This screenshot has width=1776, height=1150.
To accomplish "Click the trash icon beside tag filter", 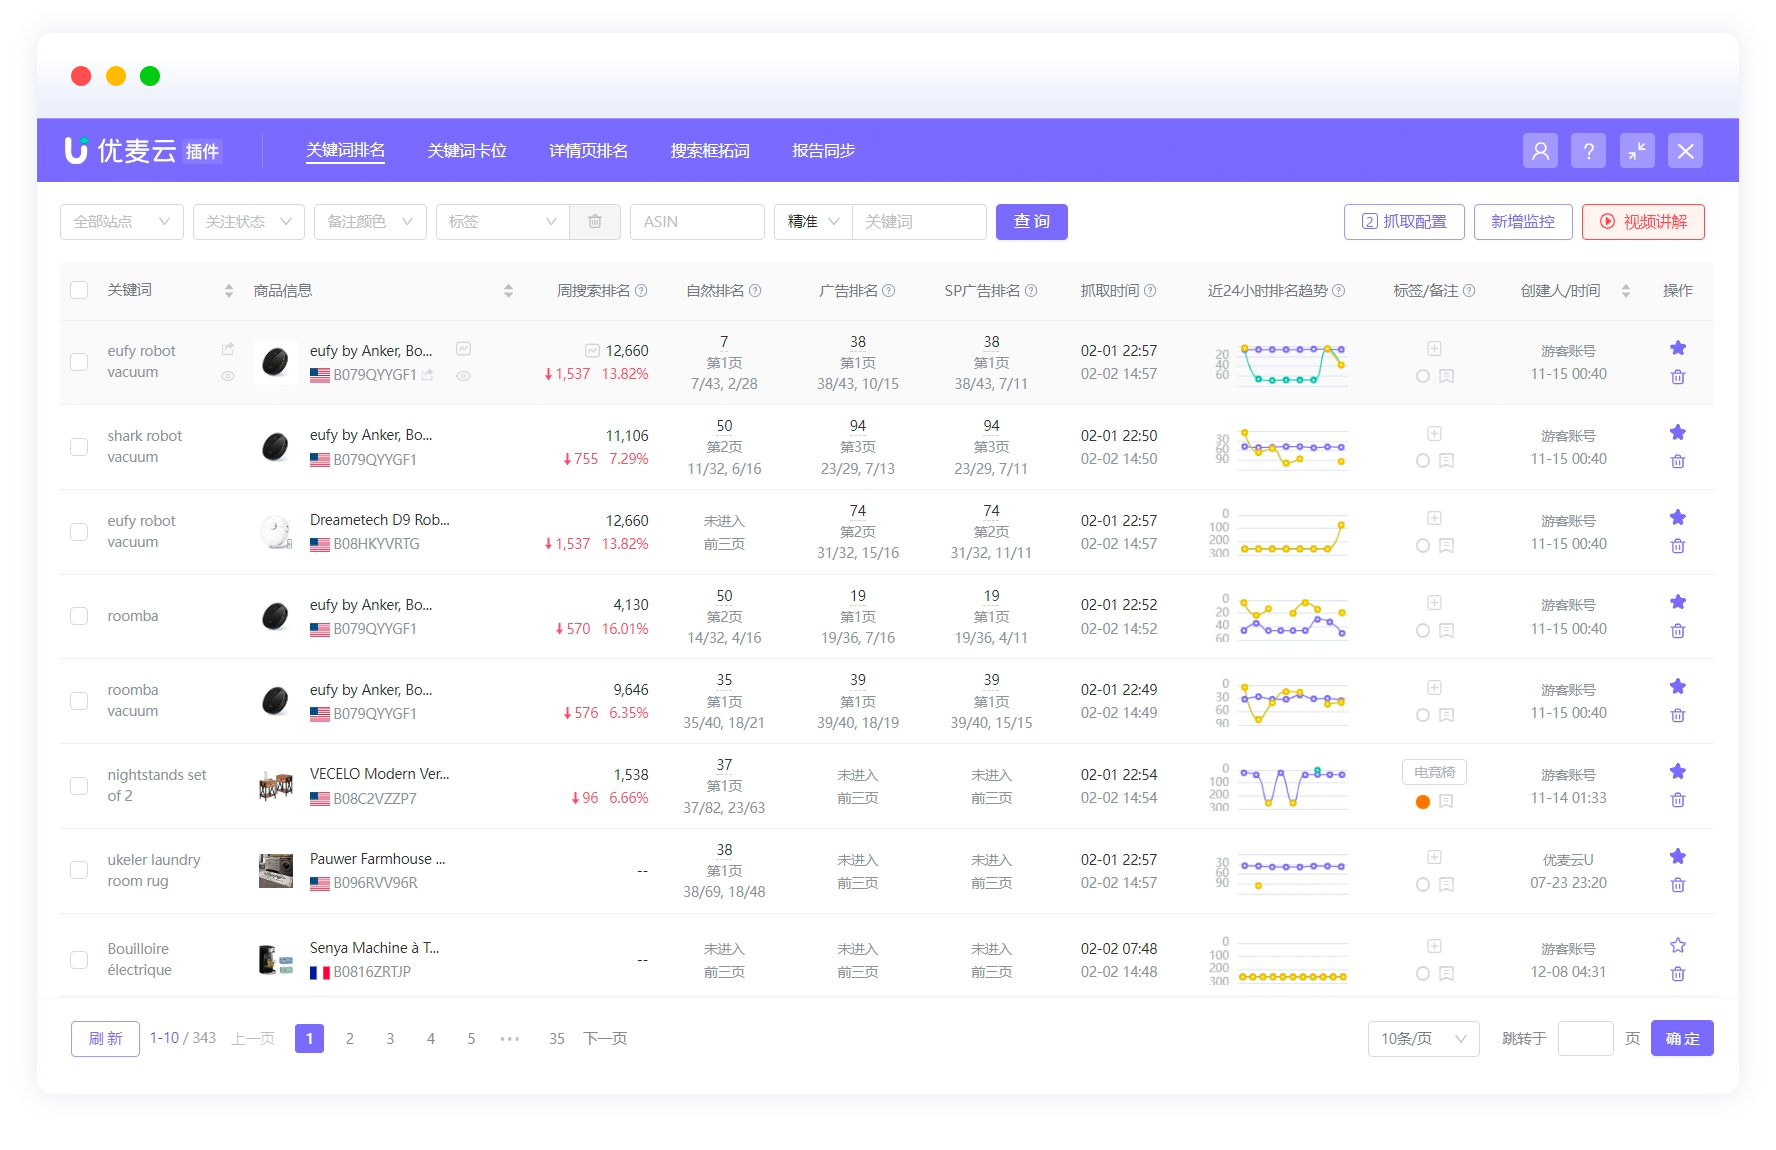I will [x=595, y=222].
